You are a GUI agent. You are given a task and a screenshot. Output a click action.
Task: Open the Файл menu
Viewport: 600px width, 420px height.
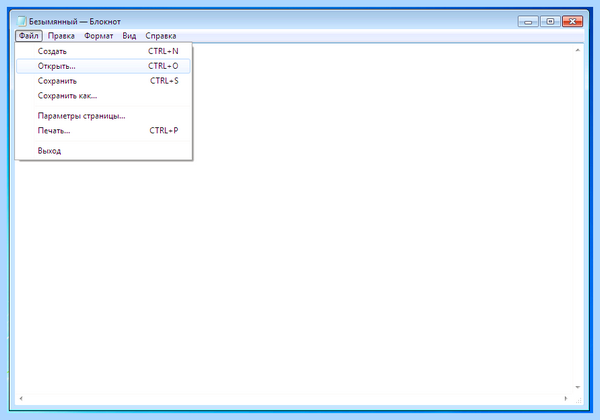coord(29,36)
